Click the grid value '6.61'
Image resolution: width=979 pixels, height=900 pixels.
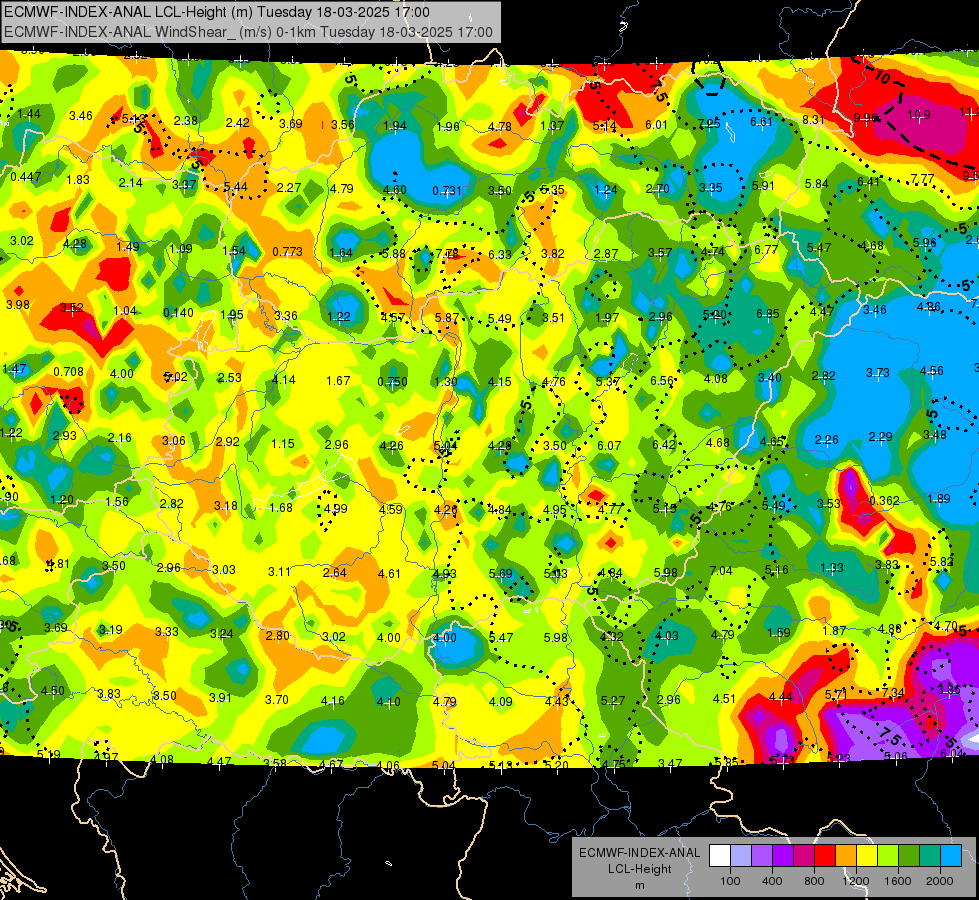pyautogui.click(x=761, y=122)
